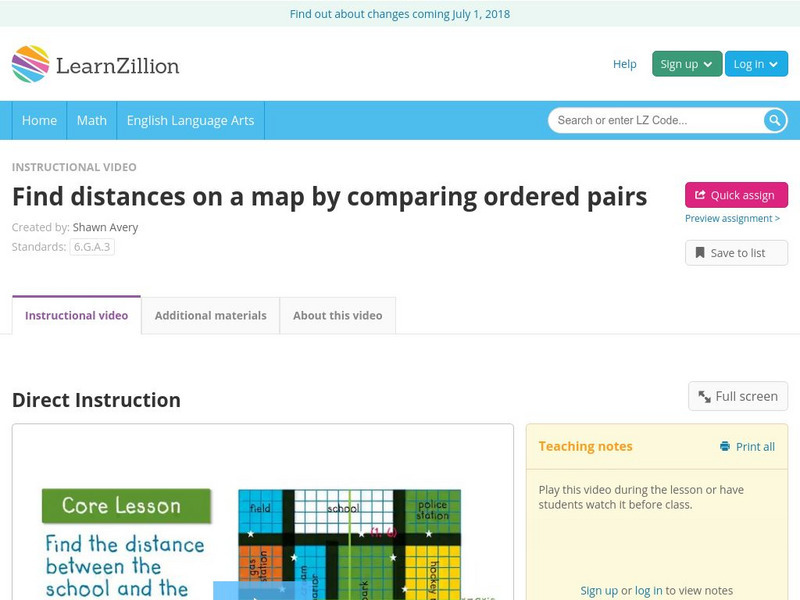Click the Save to list button

tap(736, 252)
